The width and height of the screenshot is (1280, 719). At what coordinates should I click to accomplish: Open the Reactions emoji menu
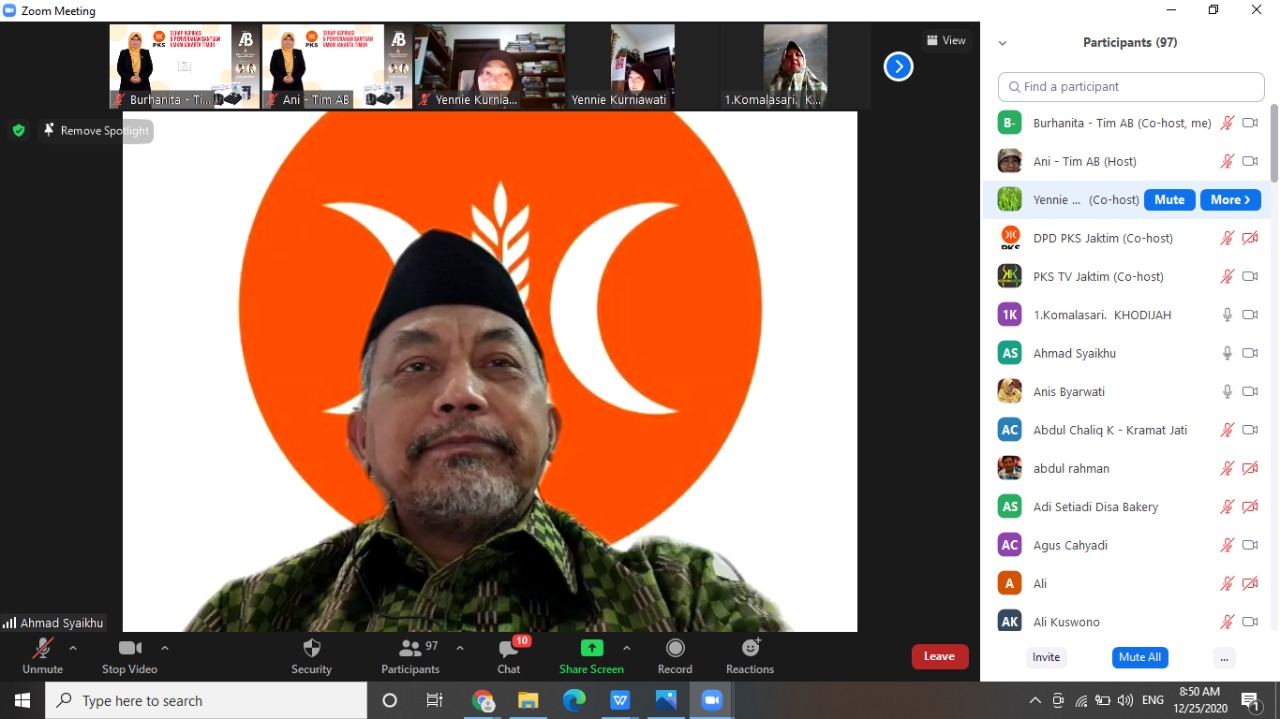750,648
